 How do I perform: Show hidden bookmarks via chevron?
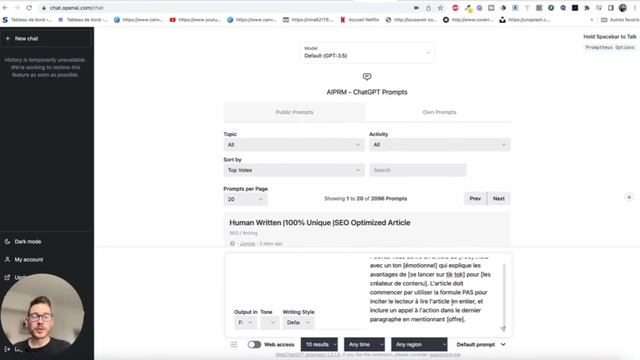pos(592,20)
